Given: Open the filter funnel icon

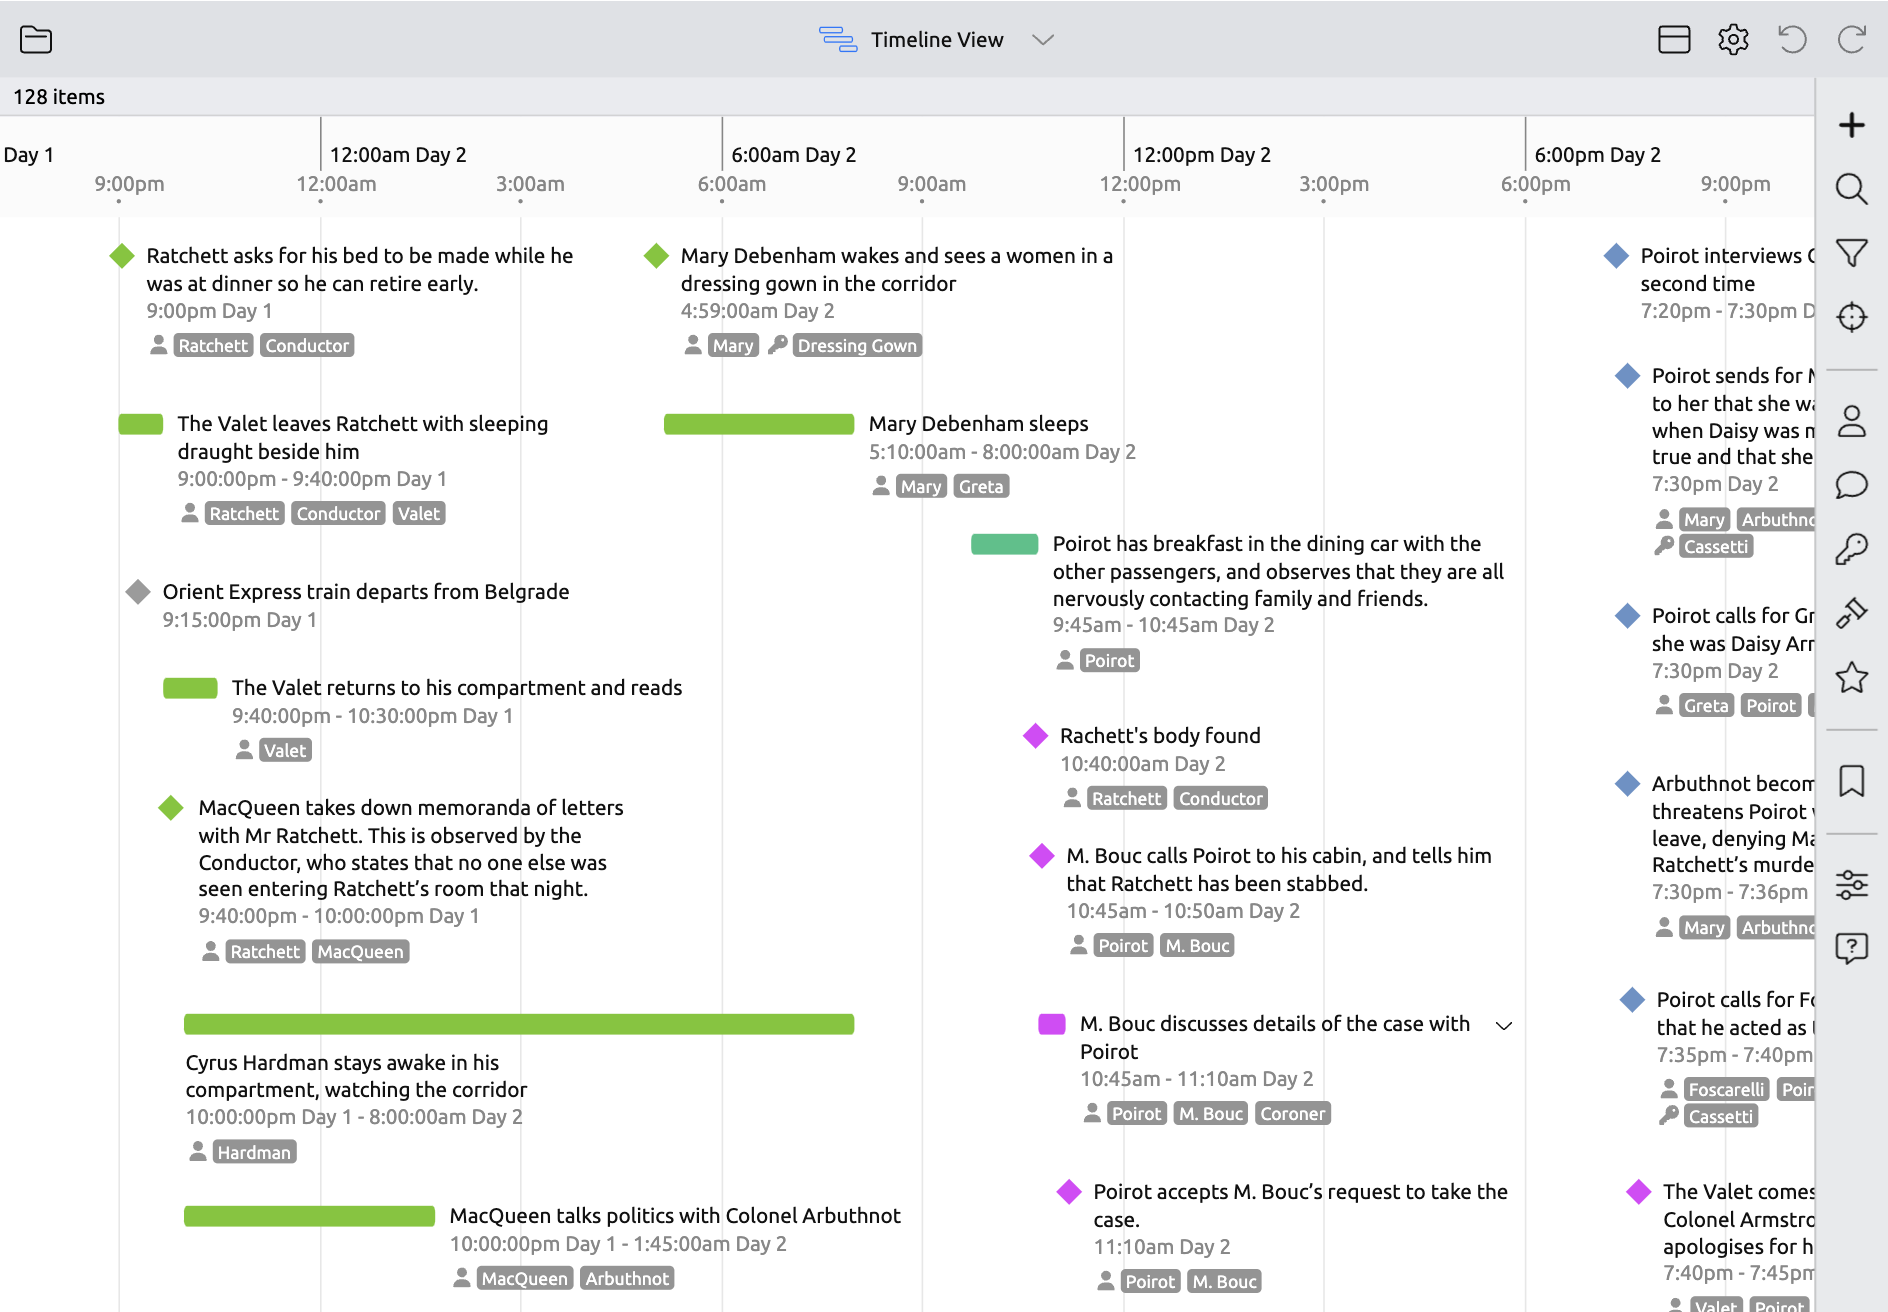Looking at the screenshot, I should coord(1852,253).
